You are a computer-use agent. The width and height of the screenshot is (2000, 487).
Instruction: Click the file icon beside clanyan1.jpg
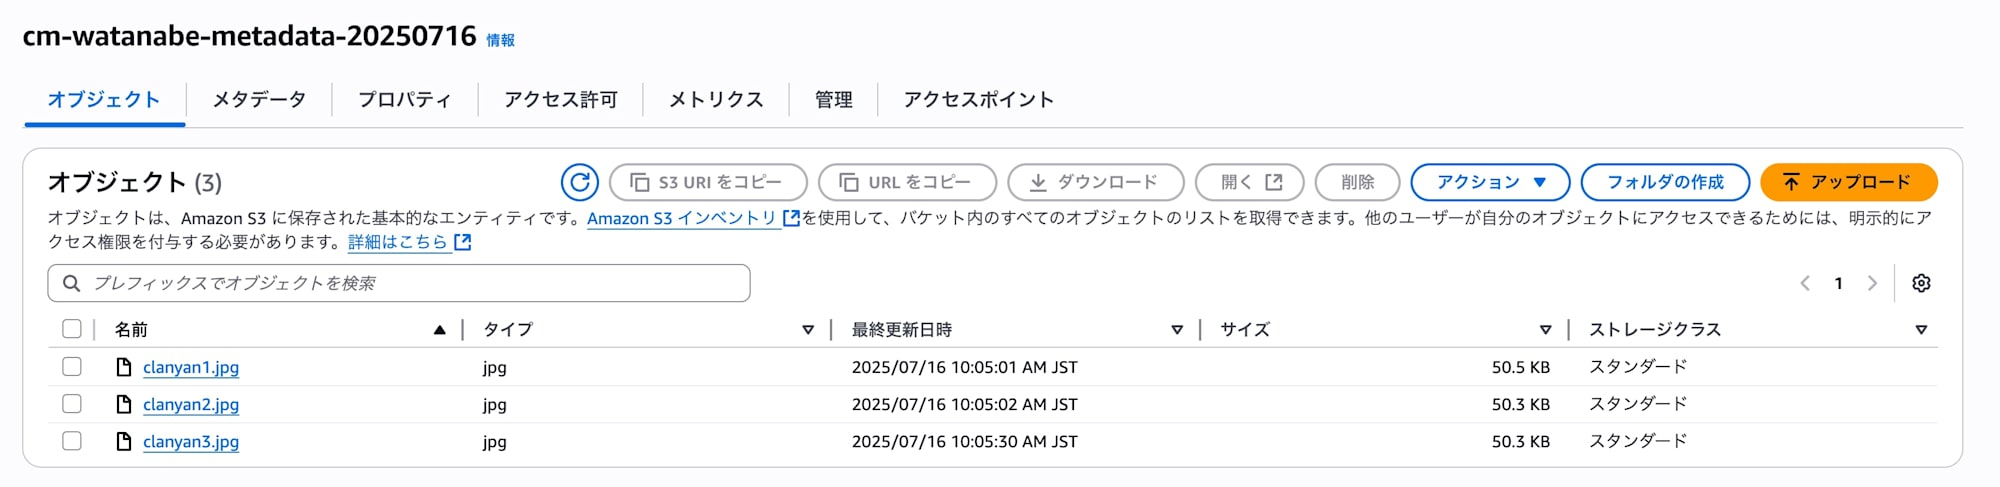coord(124,367)
